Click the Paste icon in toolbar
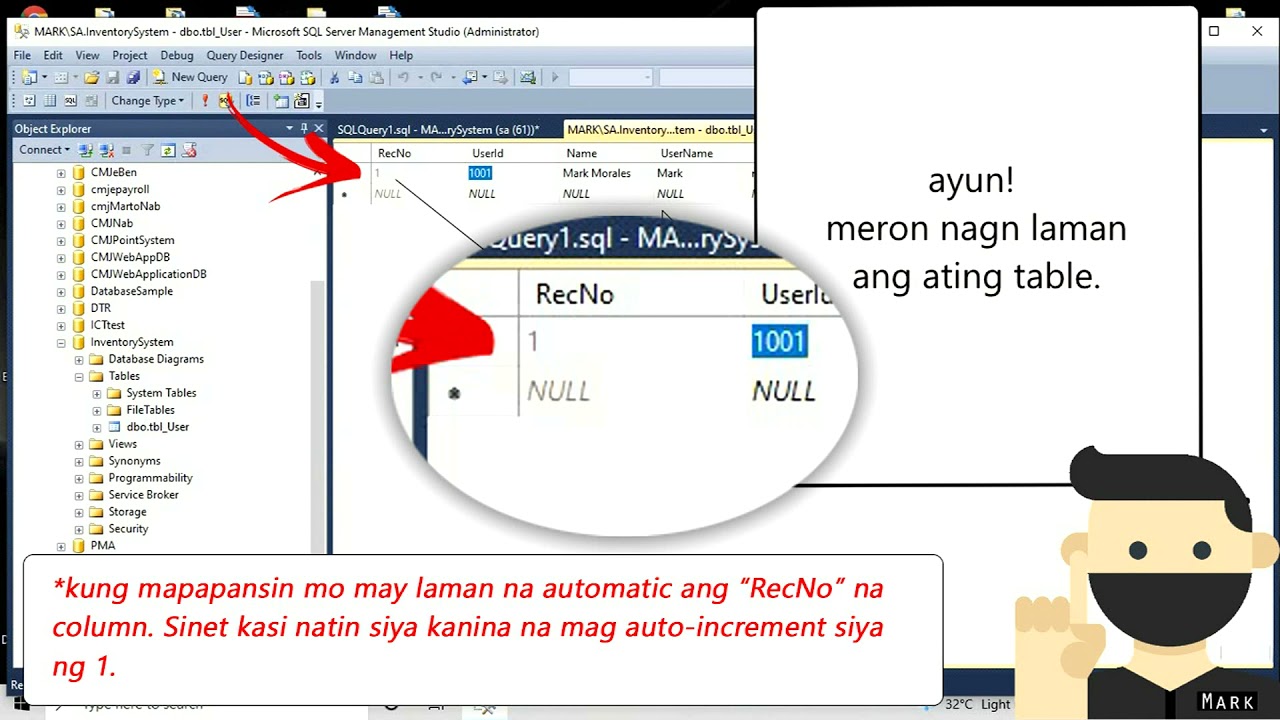1280x720 pixels. tap(376, 77)
